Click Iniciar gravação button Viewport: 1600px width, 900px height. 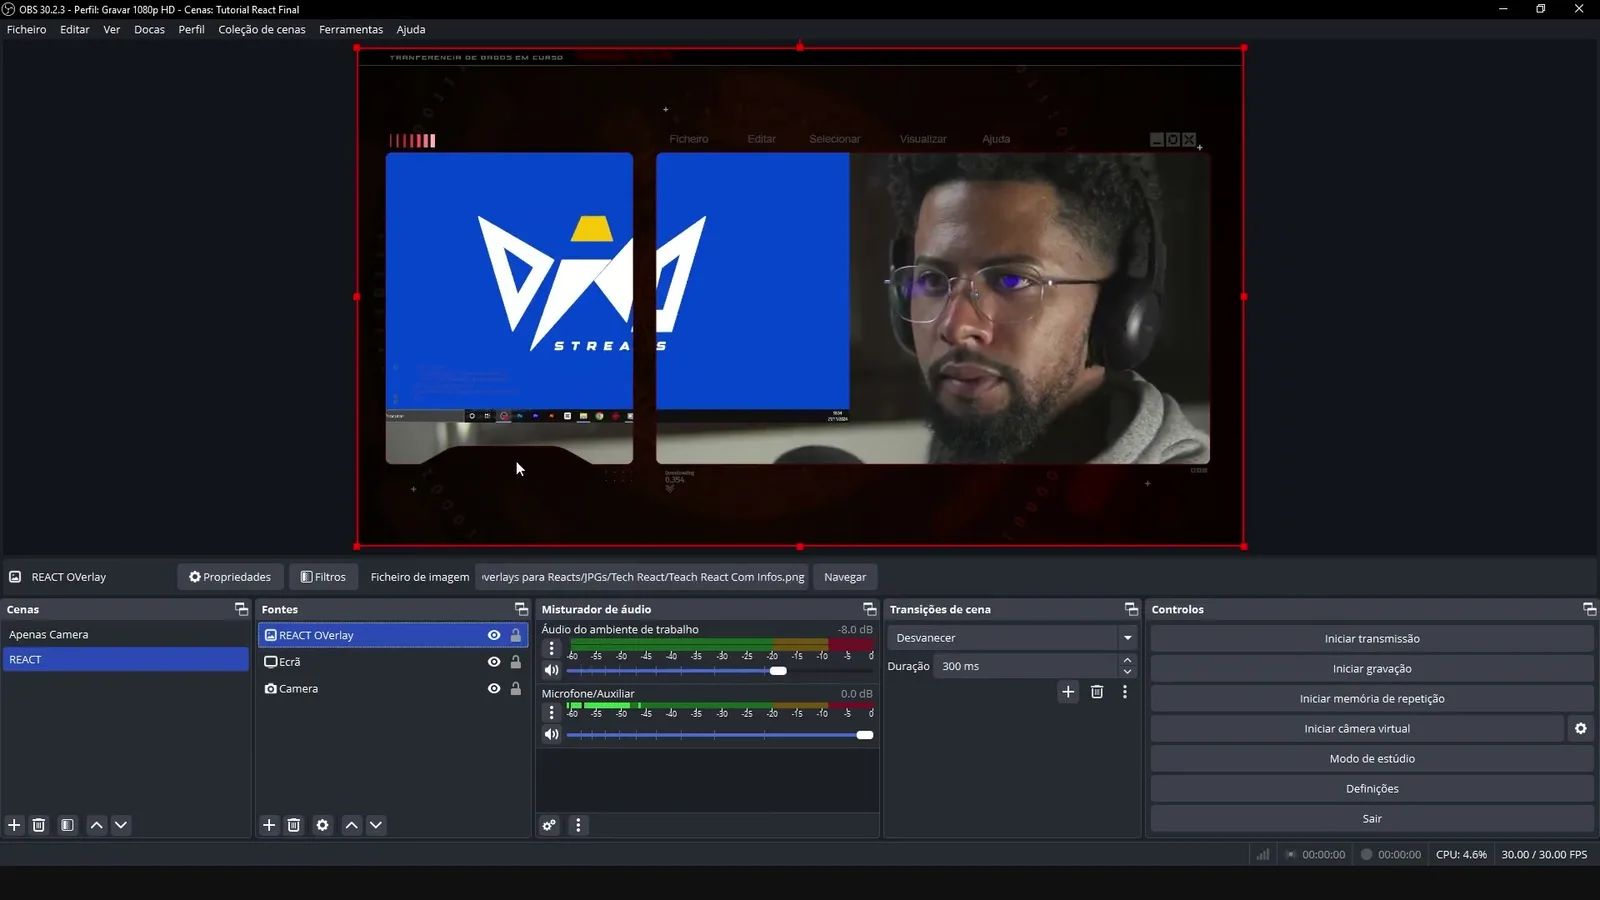pyautogui.click(x=1372, y=668)
